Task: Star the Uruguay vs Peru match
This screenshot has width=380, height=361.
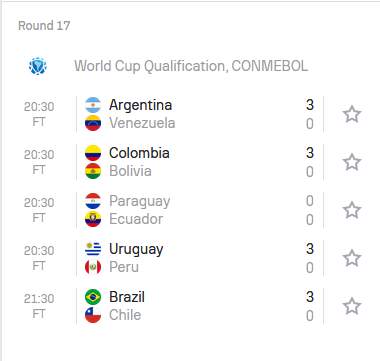Action: (x=352, y=258)
